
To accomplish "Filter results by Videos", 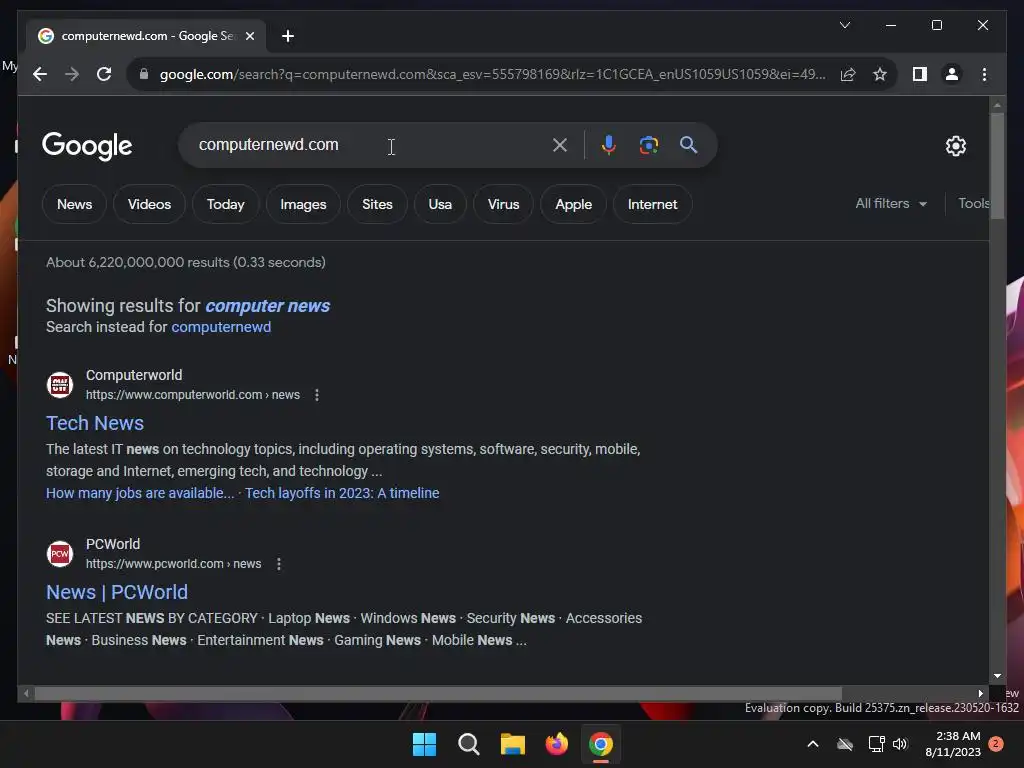I will click(x=150, y=204).
